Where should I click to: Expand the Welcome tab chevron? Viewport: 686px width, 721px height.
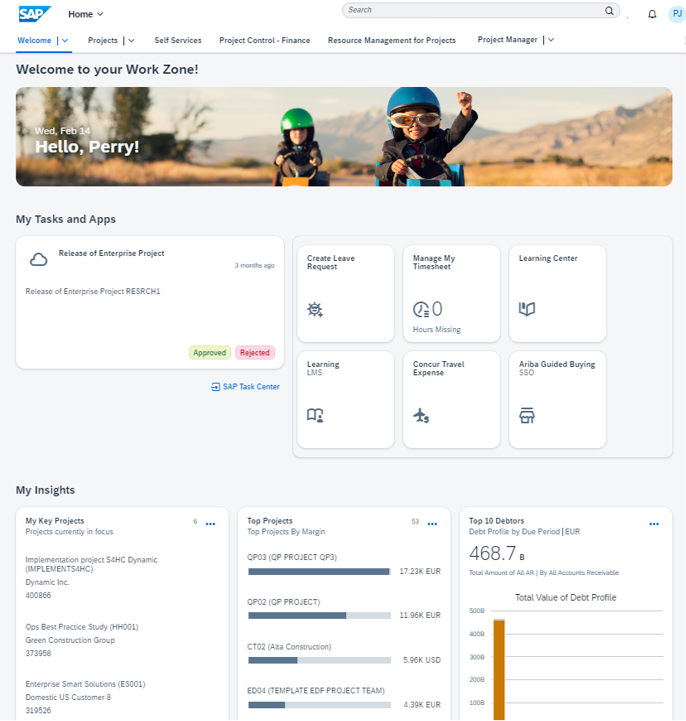65,40
